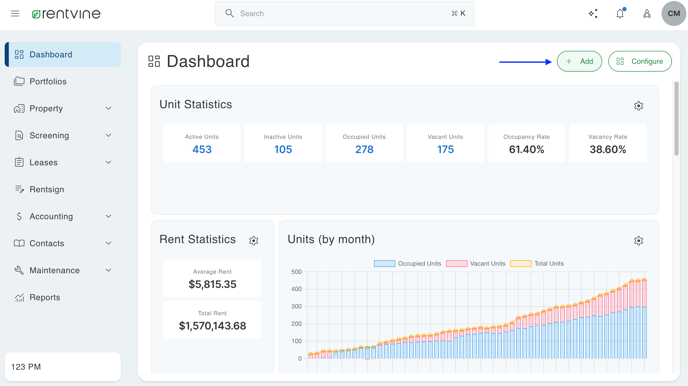The image size is (688, 386).
Task: Open the Occupied Units value 278
Action: click(x=364, y=150)
